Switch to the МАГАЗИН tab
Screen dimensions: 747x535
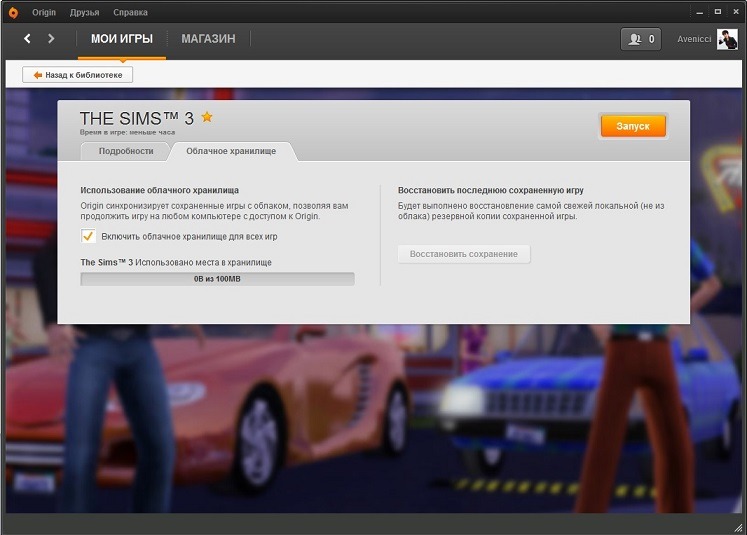tap(208, 39)
